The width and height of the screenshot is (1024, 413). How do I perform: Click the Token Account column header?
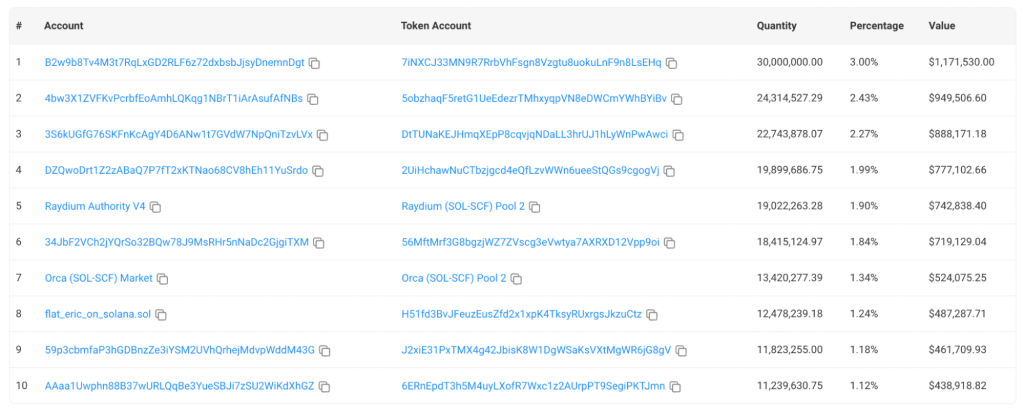point(436,25)
